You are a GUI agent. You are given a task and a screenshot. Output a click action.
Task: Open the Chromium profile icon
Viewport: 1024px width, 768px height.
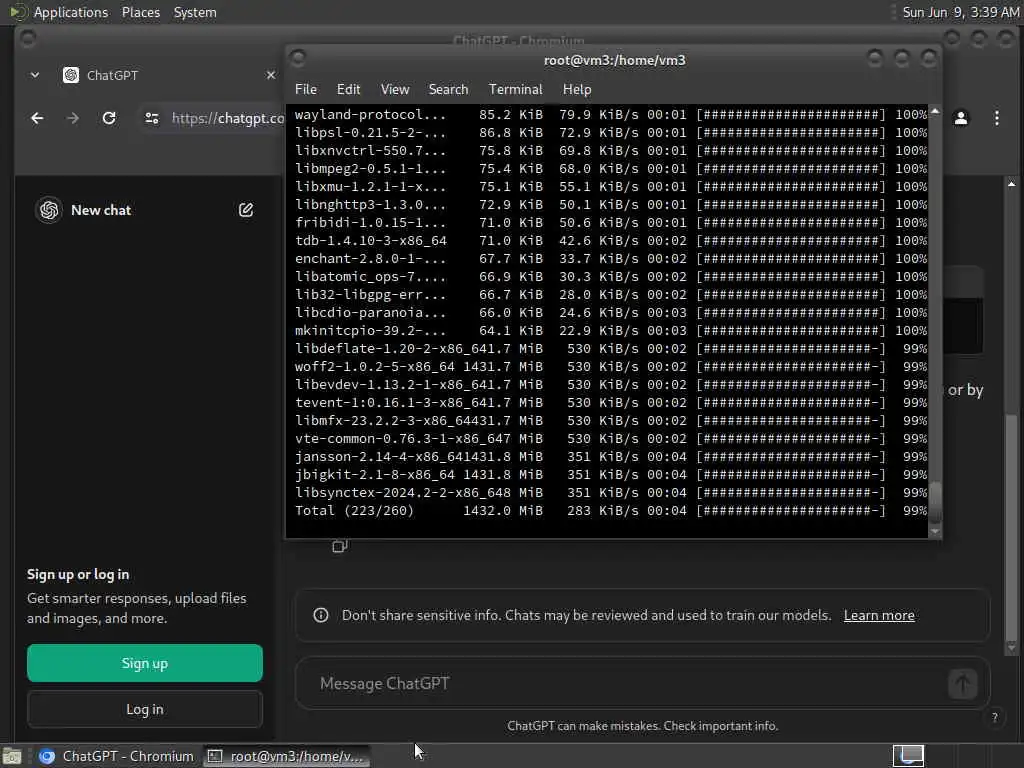pos(961,118)
